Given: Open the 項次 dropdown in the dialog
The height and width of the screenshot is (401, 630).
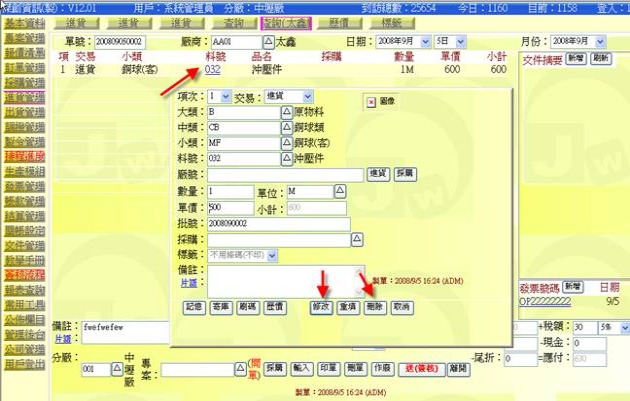Looking at the screenshot, I should coord(225,97).
